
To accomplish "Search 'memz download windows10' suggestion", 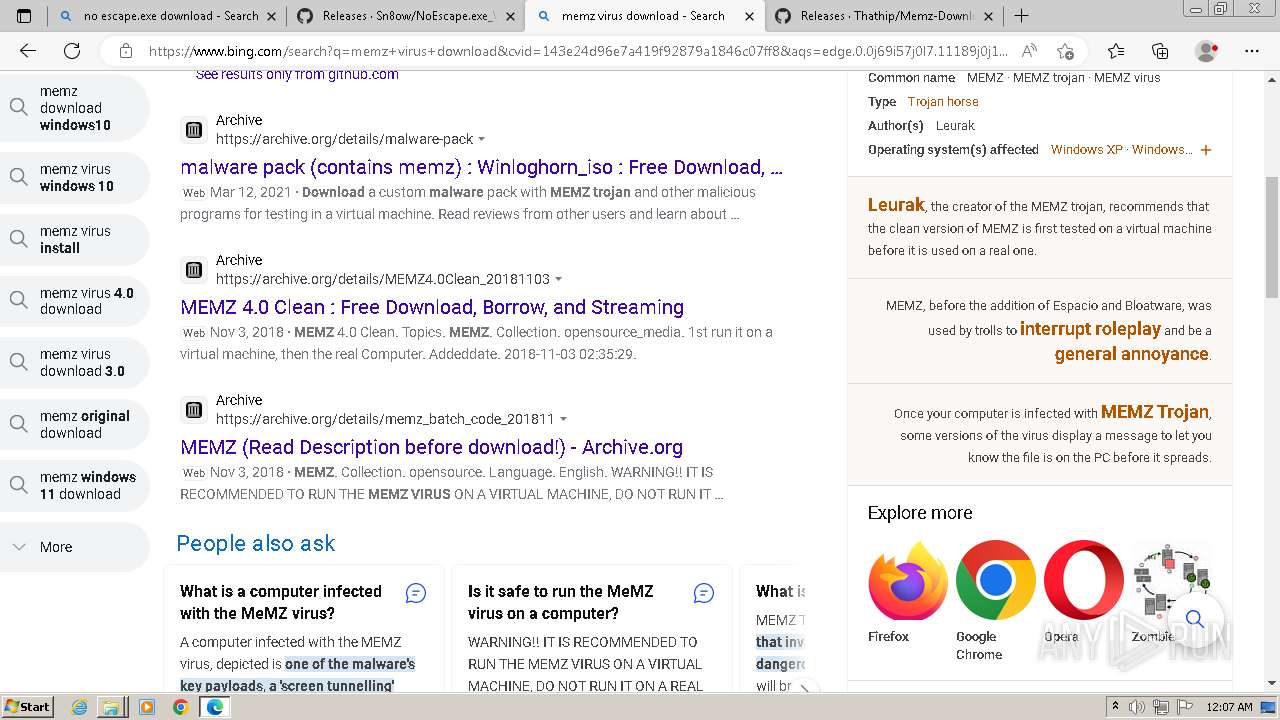I will point(75,108).
